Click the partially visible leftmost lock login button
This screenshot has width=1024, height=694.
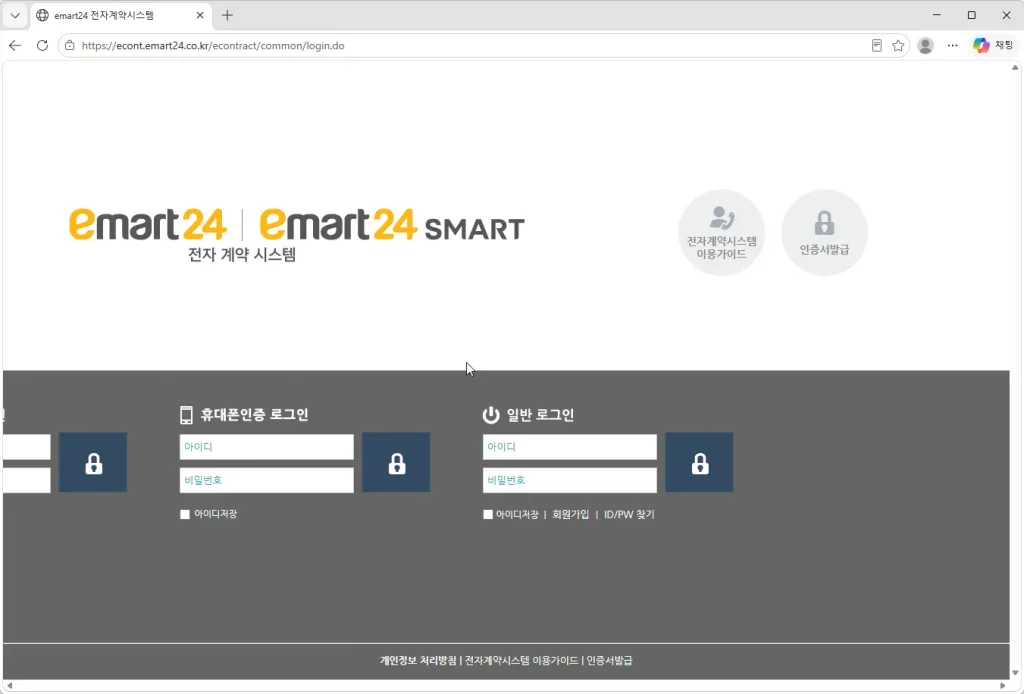click(x=93, y=462)
